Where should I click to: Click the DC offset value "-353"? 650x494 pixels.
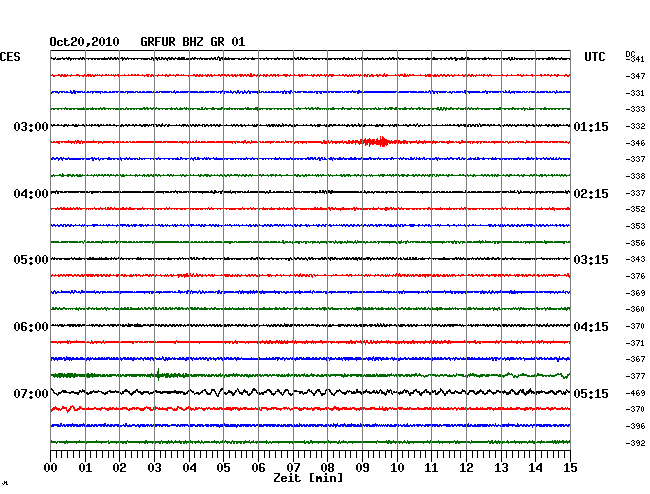point(635,226)
